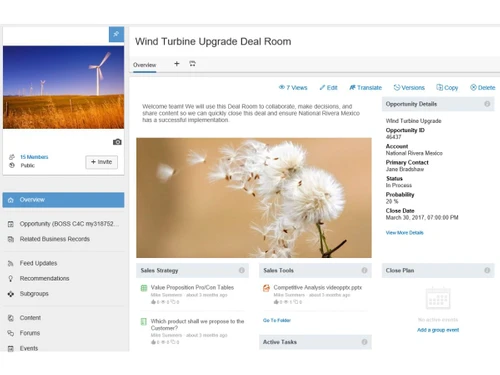This screenshot has width=500, height=375.
Task: Open Content section in sidebar
Action: click(63, 318)
